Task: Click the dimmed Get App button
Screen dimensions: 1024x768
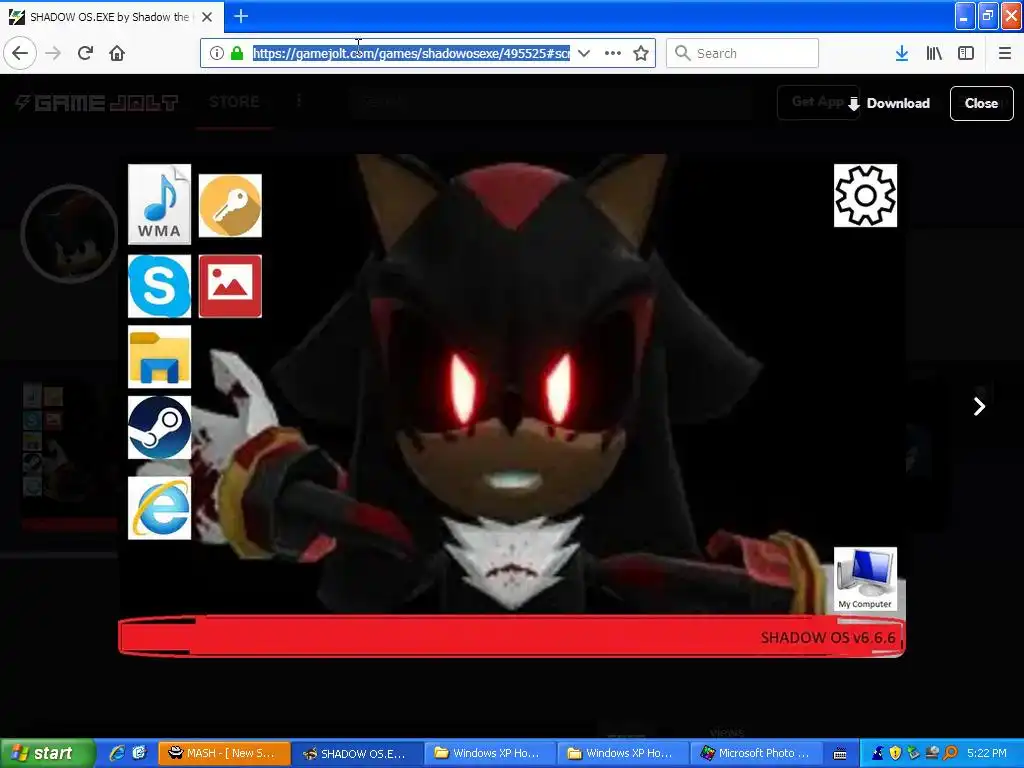Action: (816, 102)
